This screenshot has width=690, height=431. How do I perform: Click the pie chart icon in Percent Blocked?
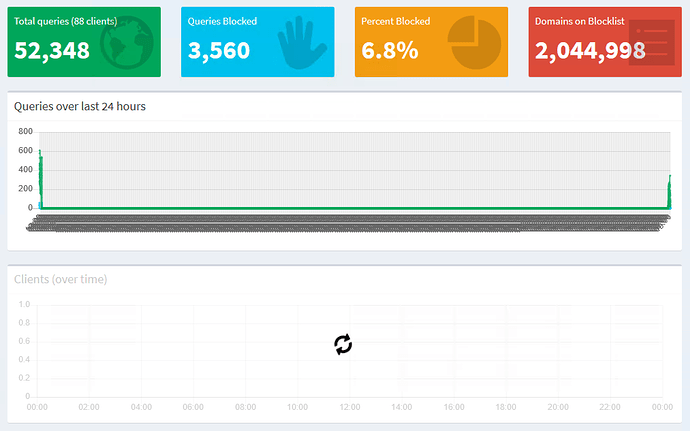474,43
